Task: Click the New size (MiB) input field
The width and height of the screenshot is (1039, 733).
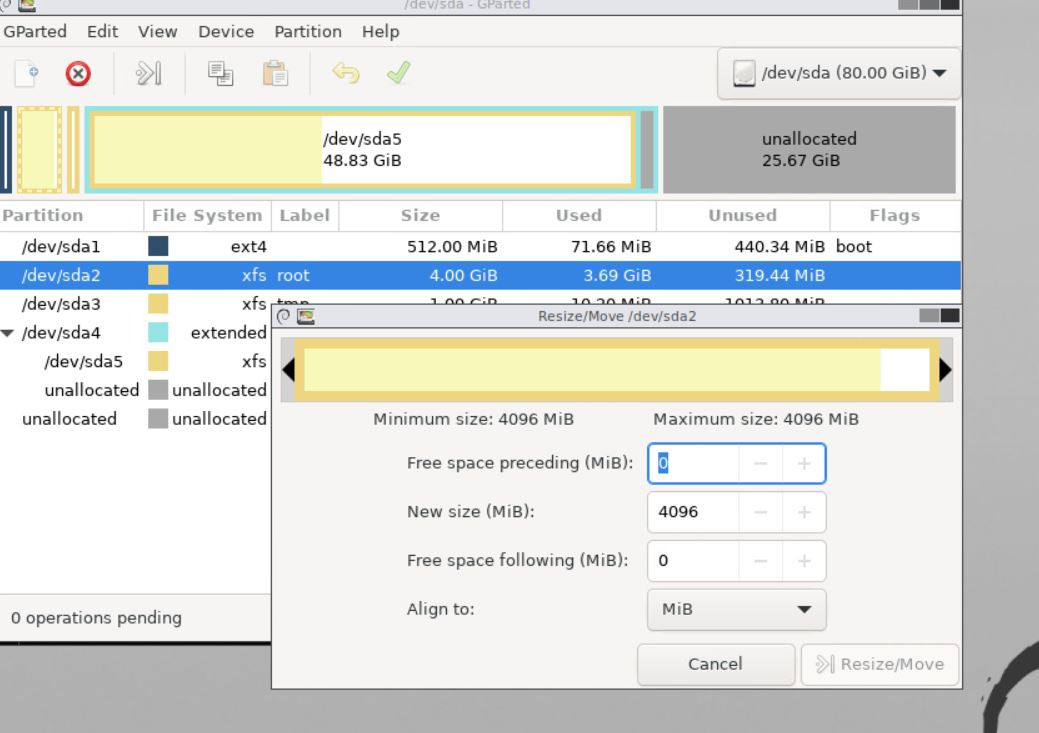Action: pos(693,512)
